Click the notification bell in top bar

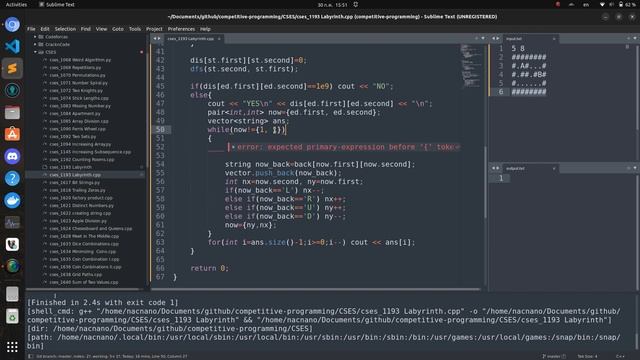tap(356, 4)
